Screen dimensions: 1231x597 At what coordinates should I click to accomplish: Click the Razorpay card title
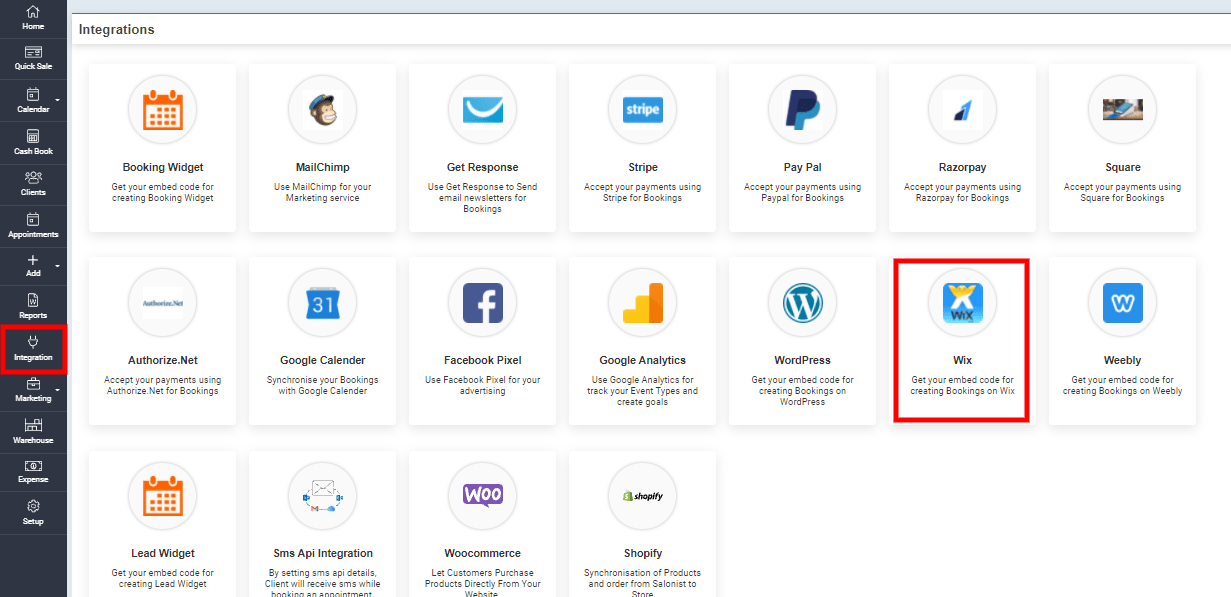pyautogui.click(x=963, y=167)
